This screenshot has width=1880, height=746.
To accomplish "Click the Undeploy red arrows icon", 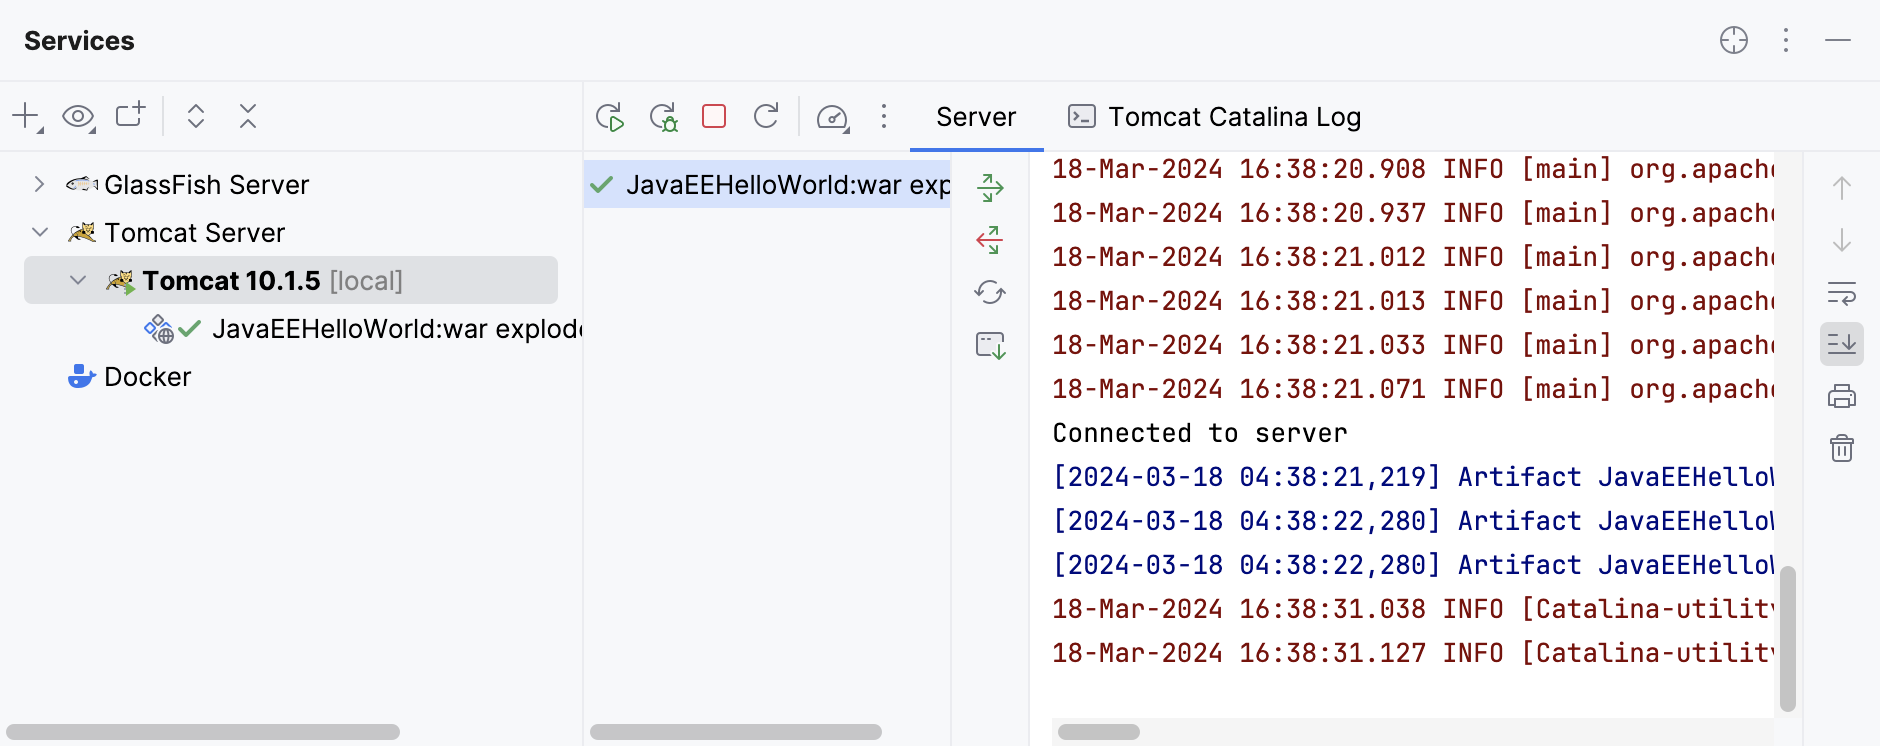I will pyautogui.click(x=990, y=240).
